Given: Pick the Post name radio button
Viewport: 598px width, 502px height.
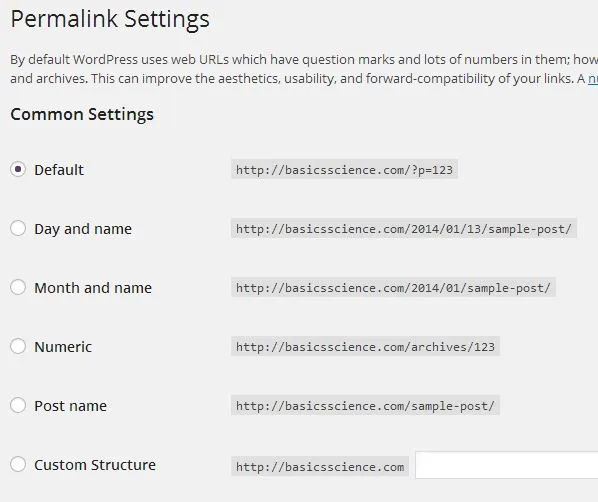Looking at the screenshot, I should (18, 405).
